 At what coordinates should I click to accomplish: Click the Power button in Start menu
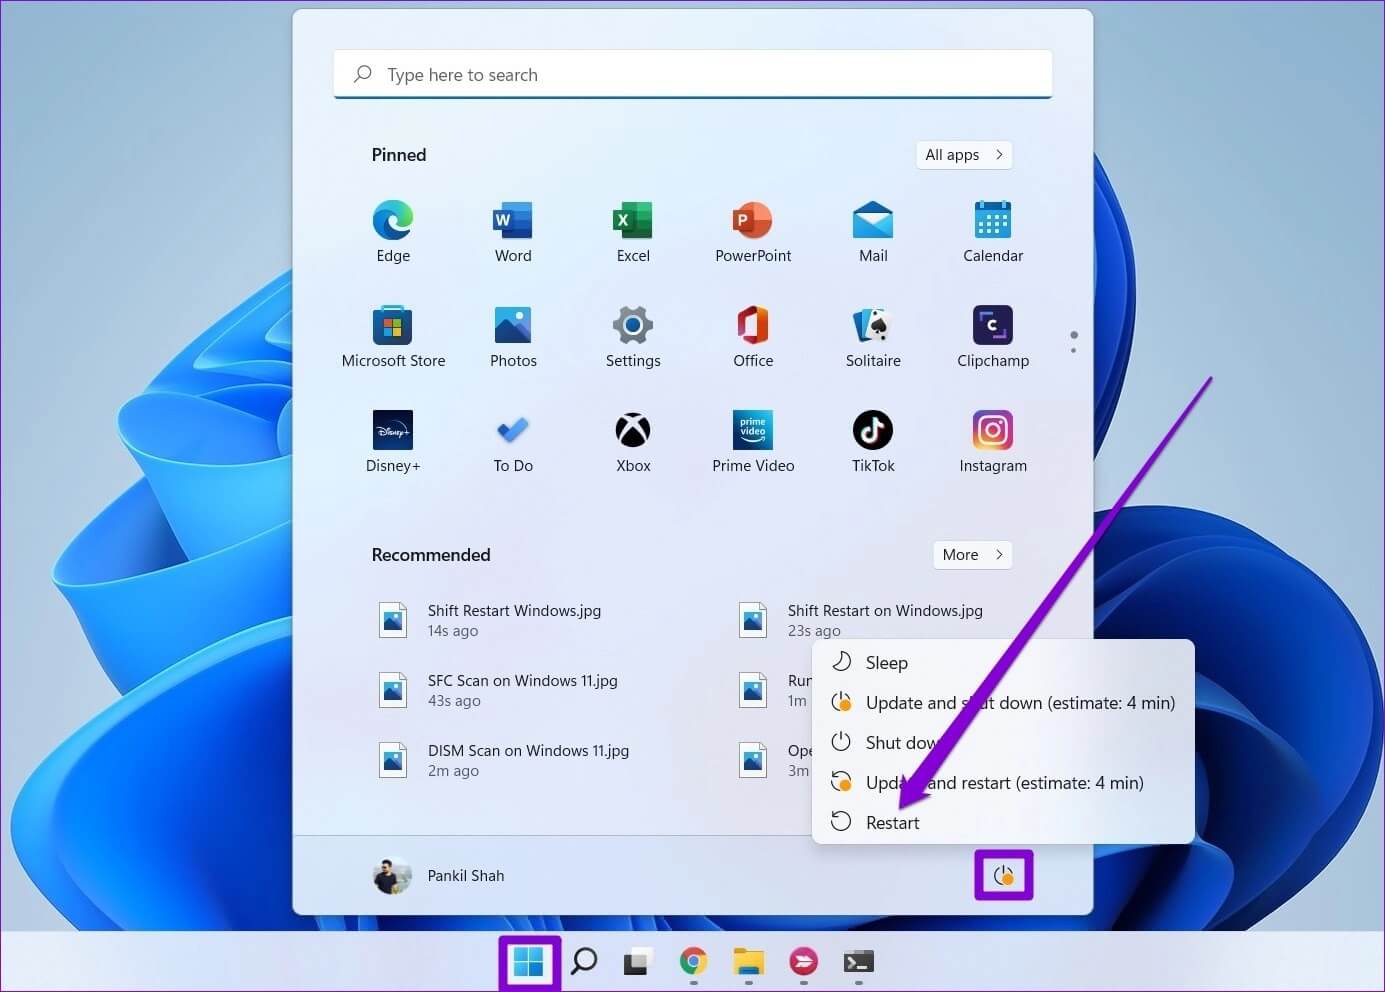tap(1004, 876)
